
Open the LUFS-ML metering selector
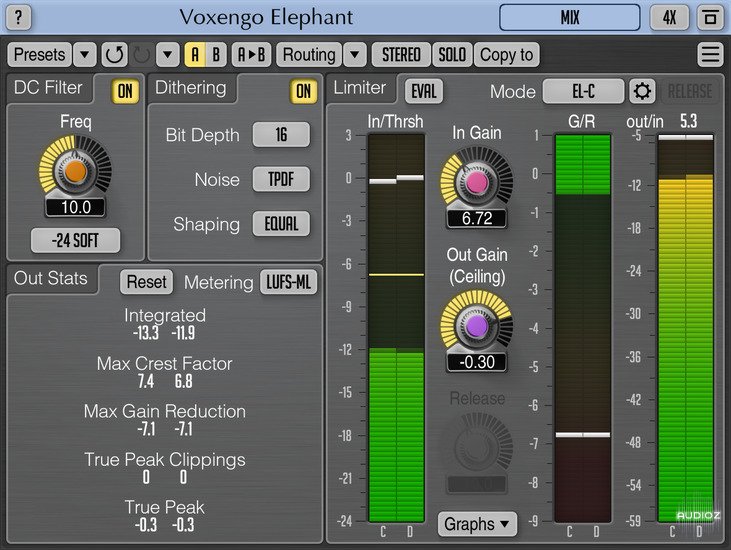click(x=289, y=282)
